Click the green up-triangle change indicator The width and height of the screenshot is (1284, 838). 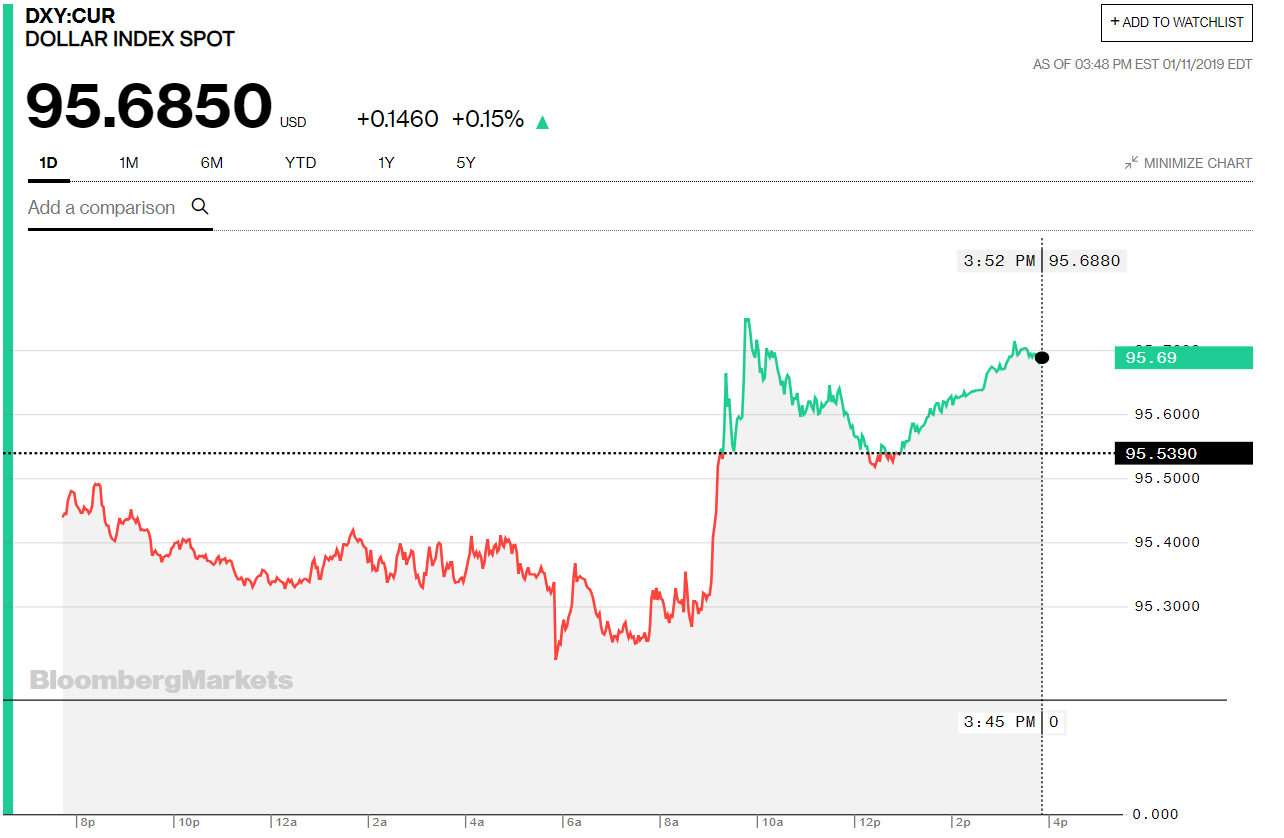click(x=542, y=122)
